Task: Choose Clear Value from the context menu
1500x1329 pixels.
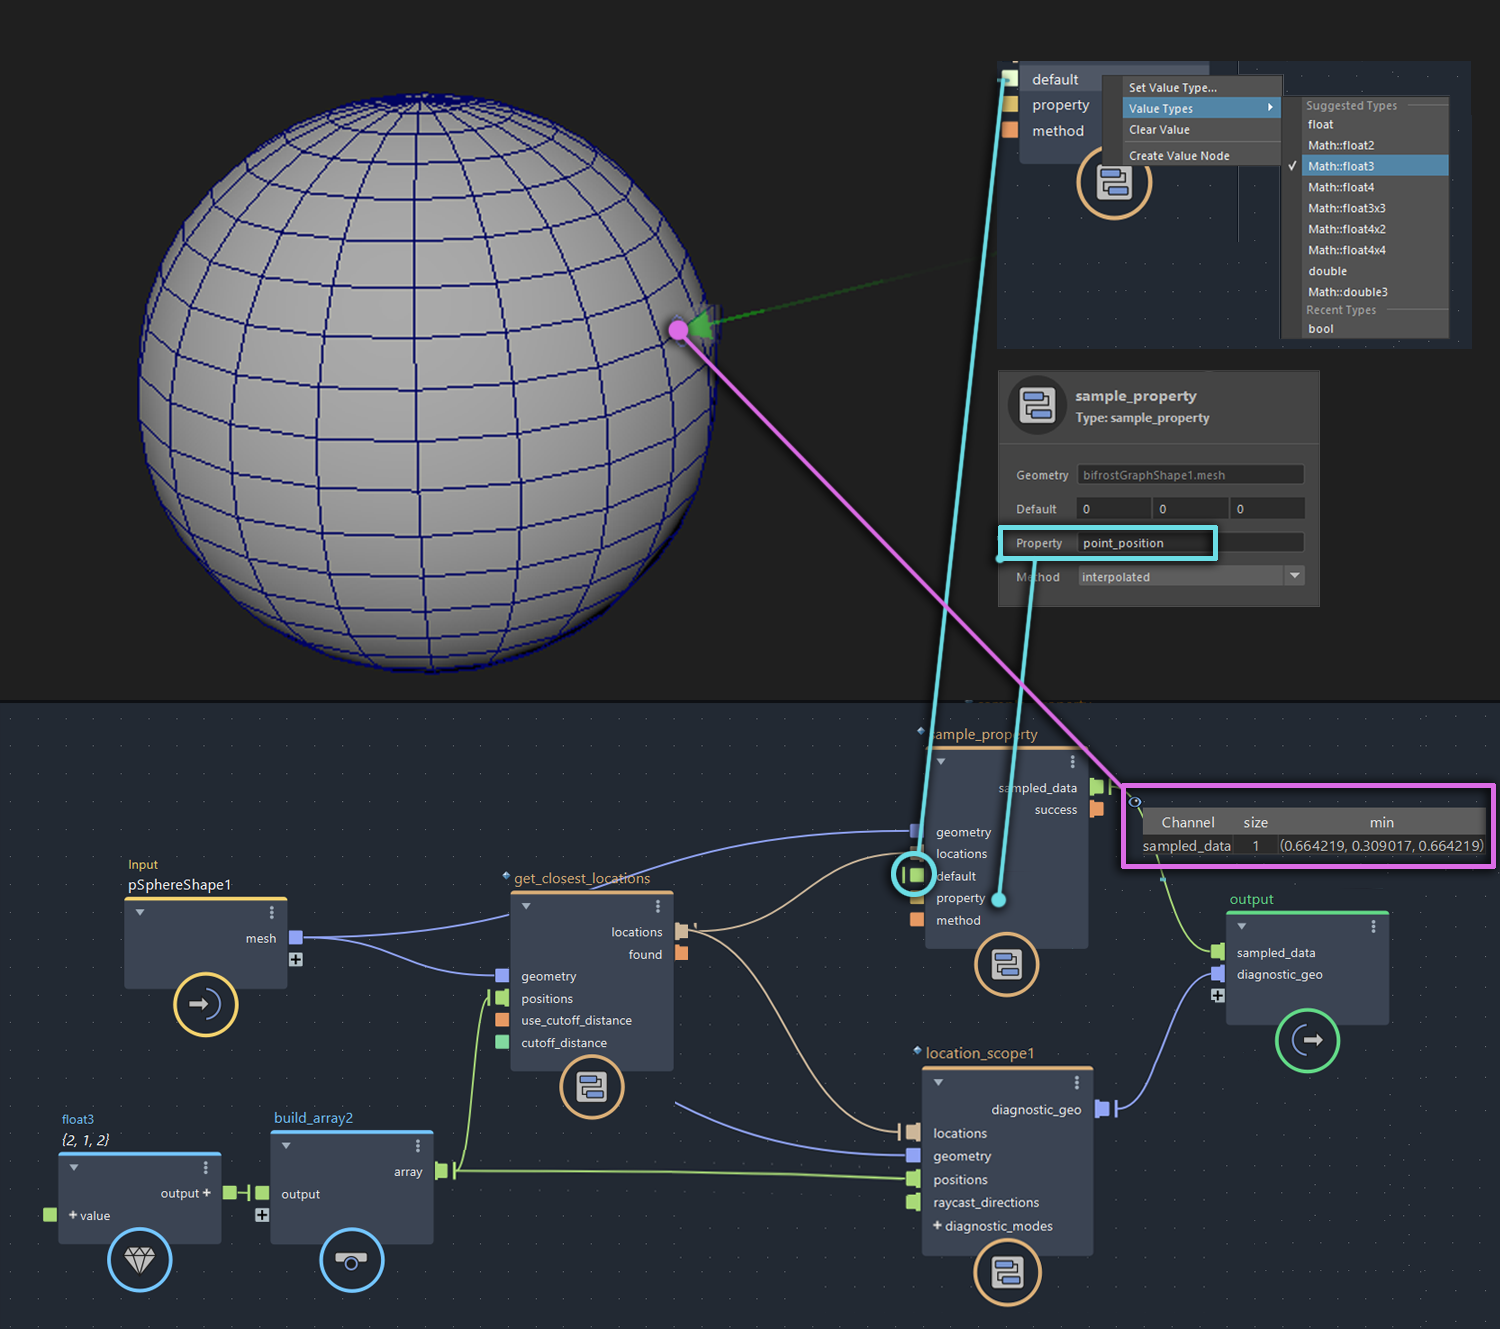Action: [1159, 130]
